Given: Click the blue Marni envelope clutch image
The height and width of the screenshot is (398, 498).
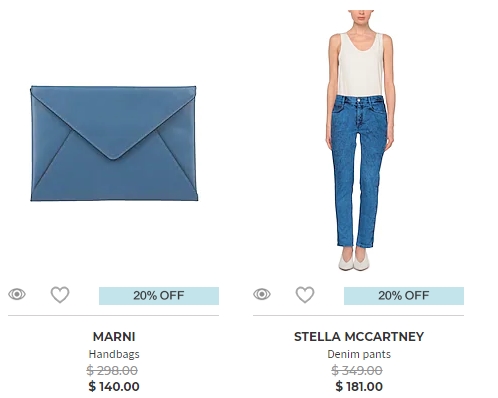Looking at the screenshot, I should pyautogui.click(x=114, y=143).
